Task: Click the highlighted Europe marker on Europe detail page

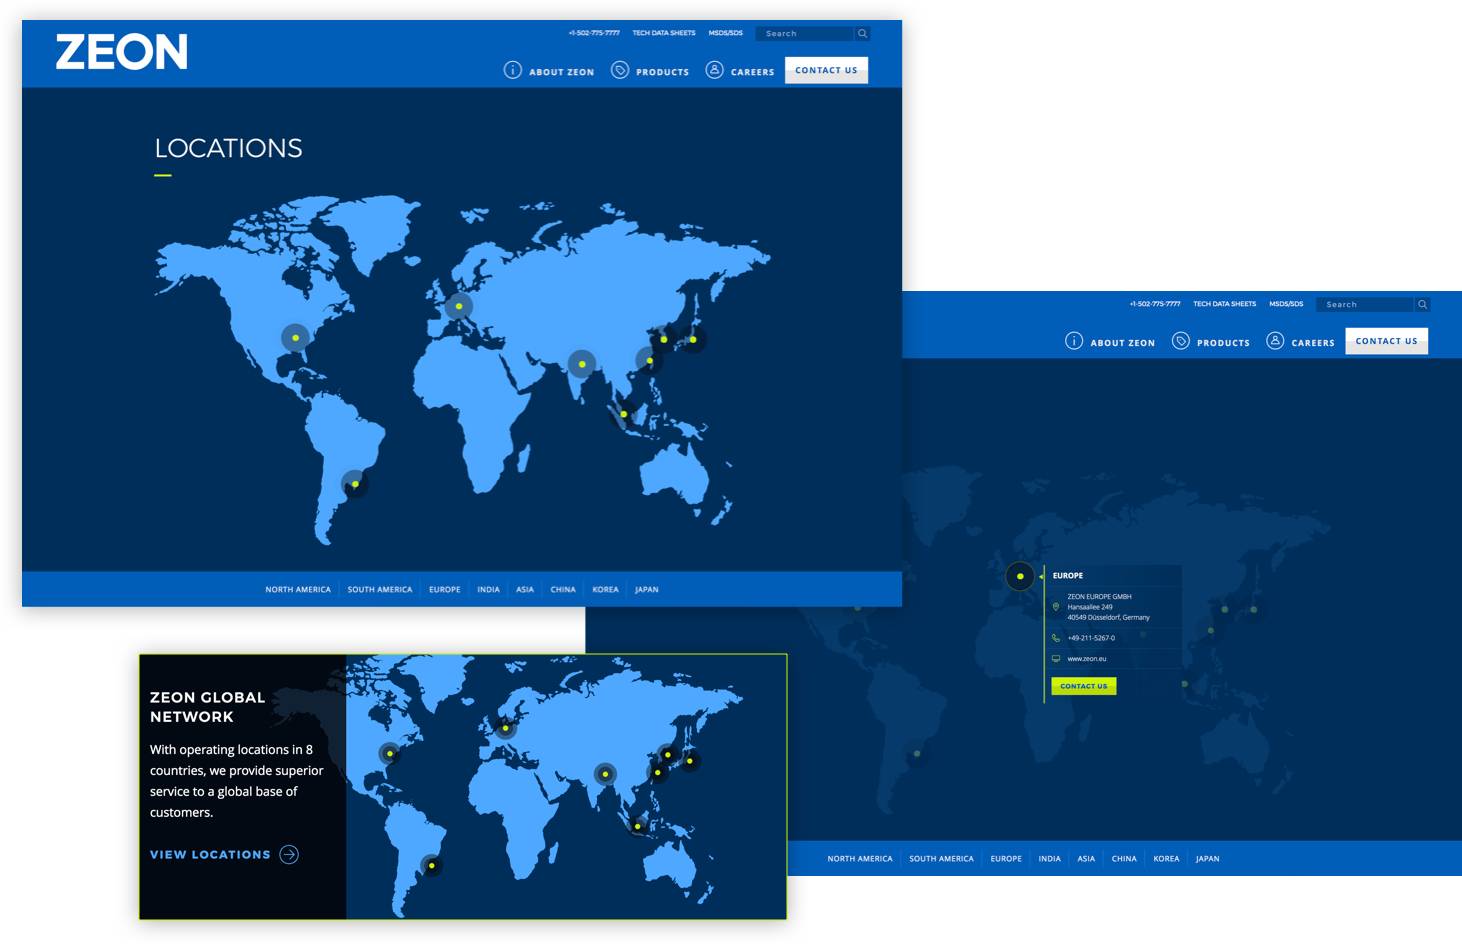Action: tap(1020, 576)
